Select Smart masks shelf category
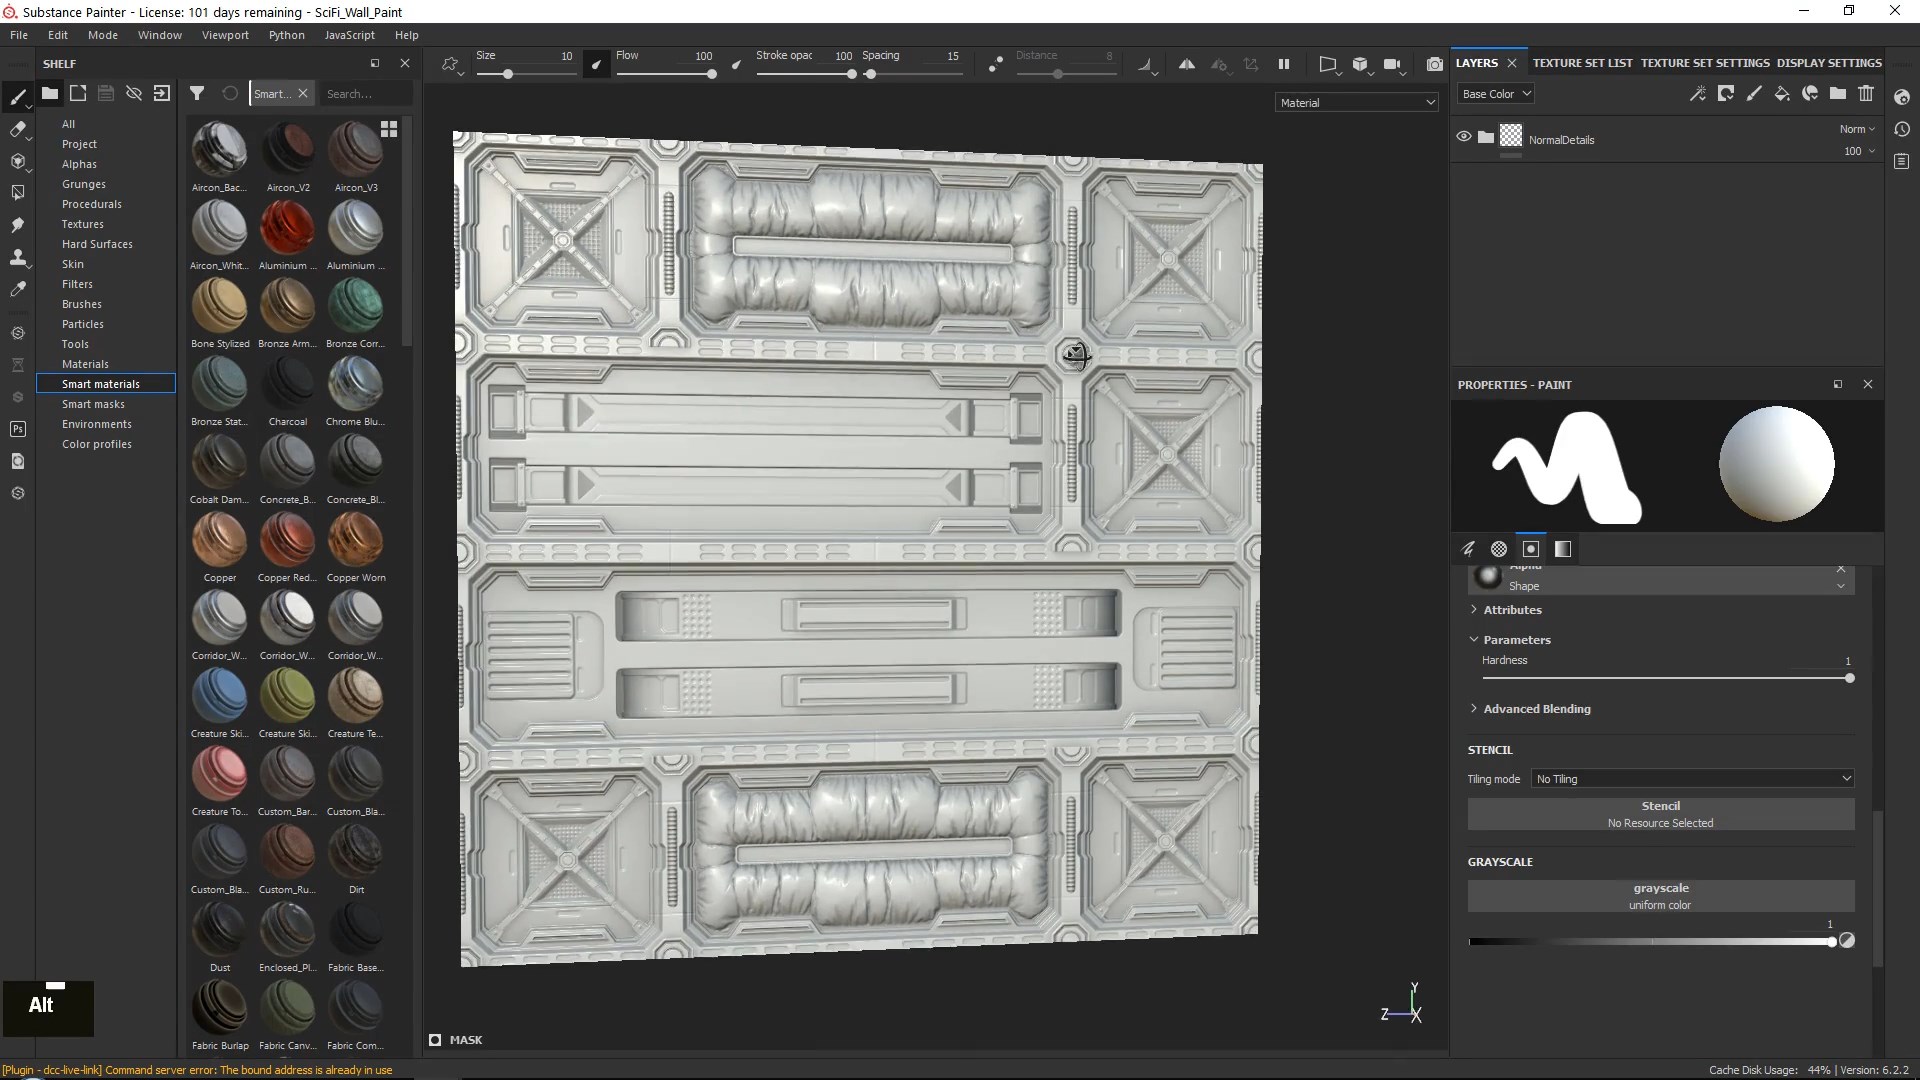 click(x=93, y=404)
